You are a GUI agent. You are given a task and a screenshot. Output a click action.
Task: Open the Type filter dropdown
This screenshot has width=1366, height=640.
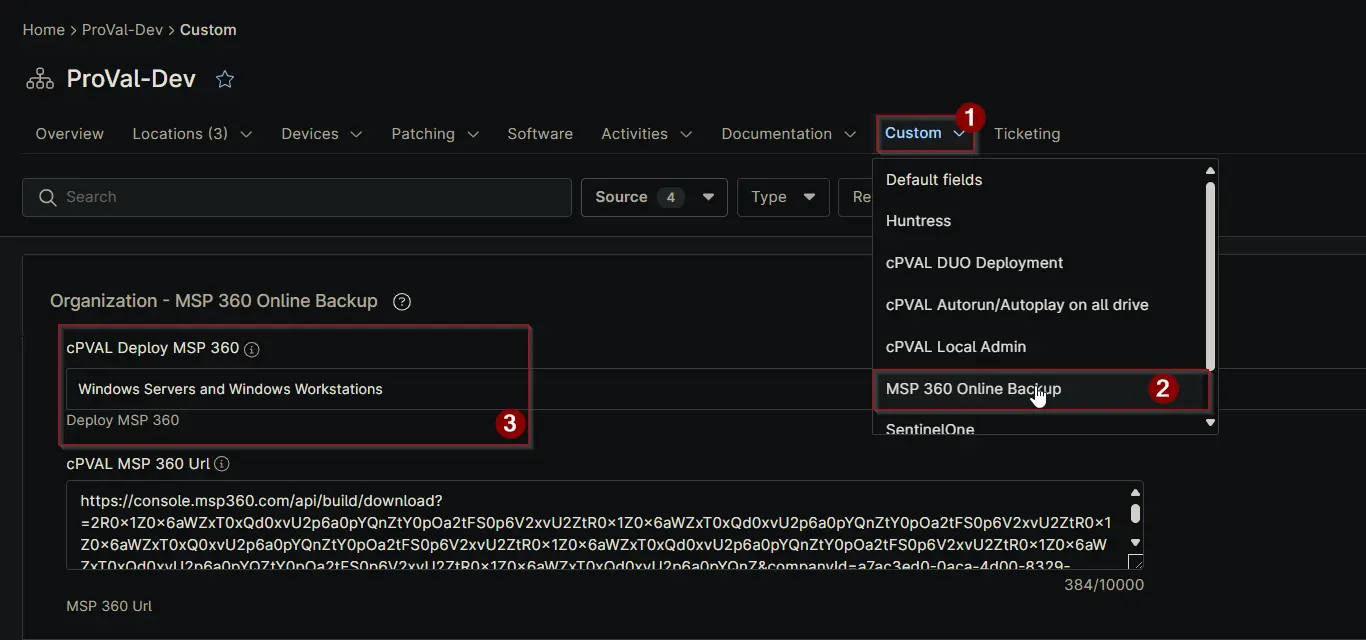click(783, 197)
